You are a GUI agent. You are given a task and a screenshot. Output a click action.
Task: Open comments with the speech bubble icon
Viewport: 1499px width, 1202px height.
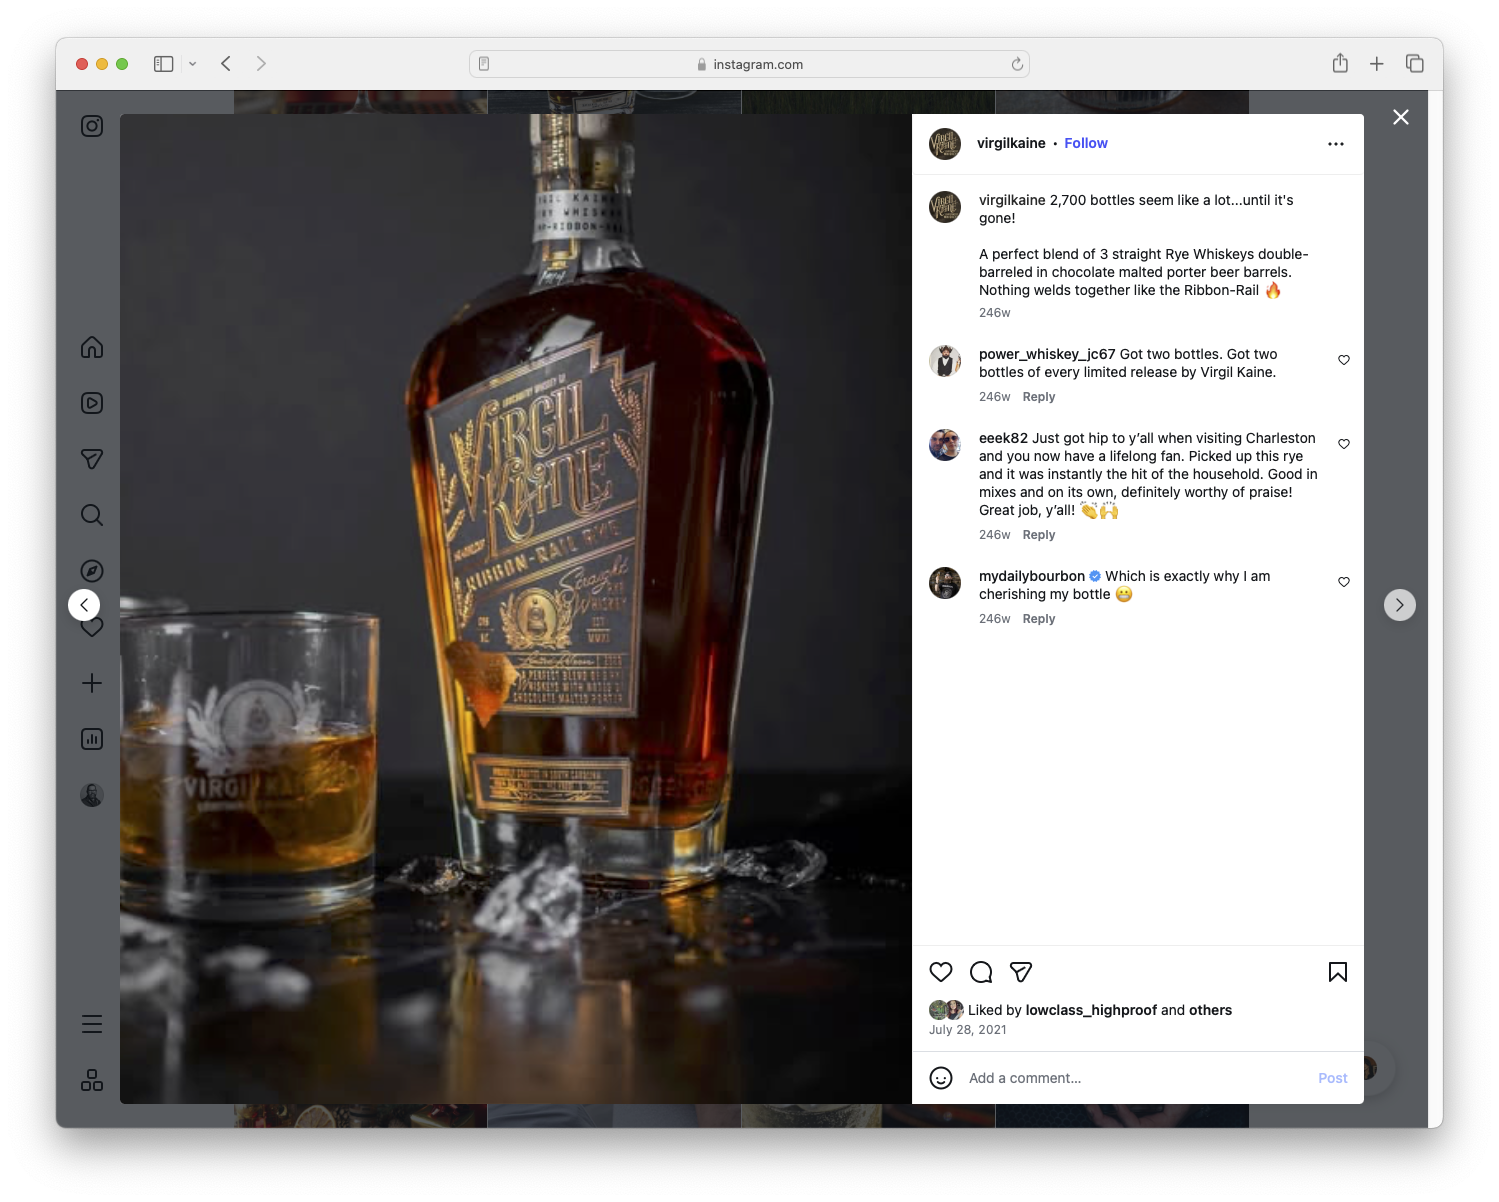pos(980,971)
